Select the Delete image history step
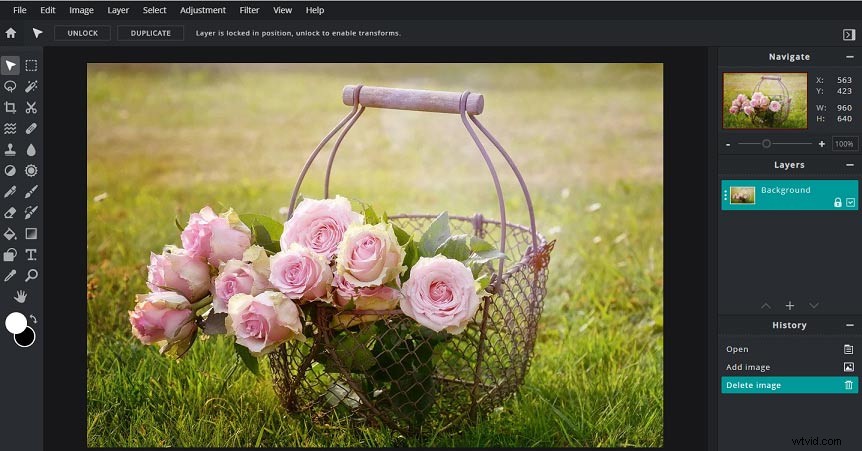The width and height of the screenshot is (862, 451). pos(789,385)
